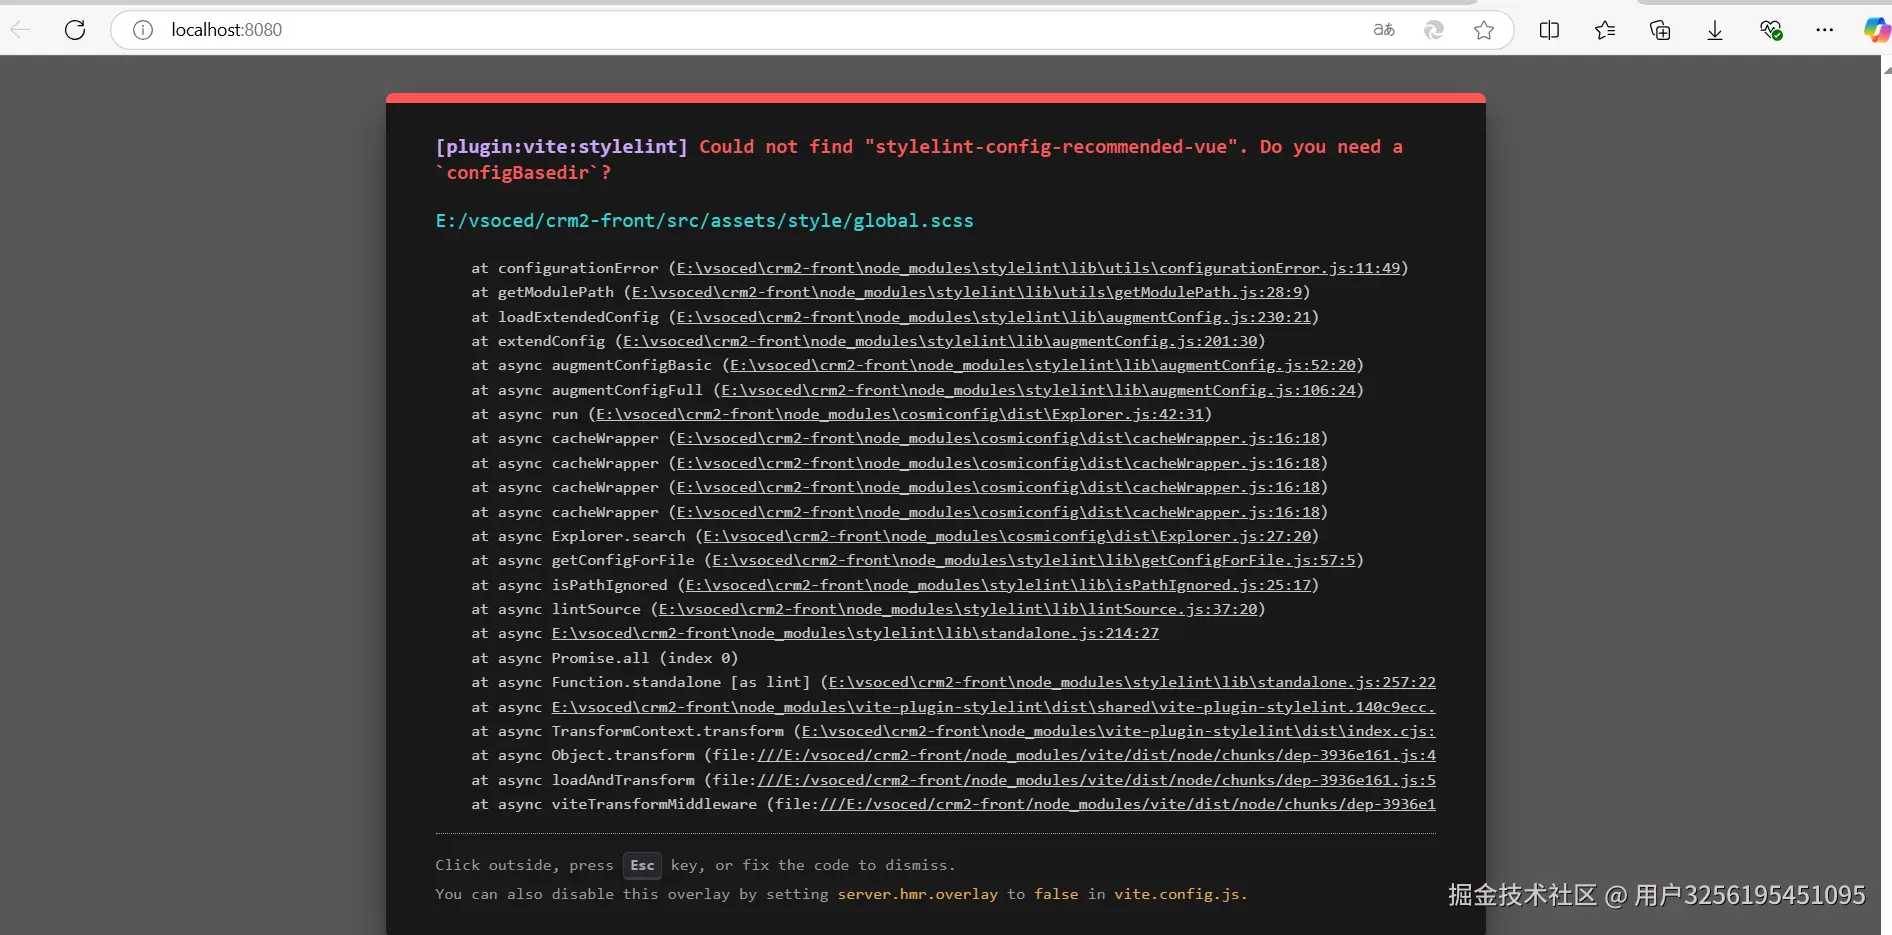Add this page to favorites with the star

point(1484,30)
